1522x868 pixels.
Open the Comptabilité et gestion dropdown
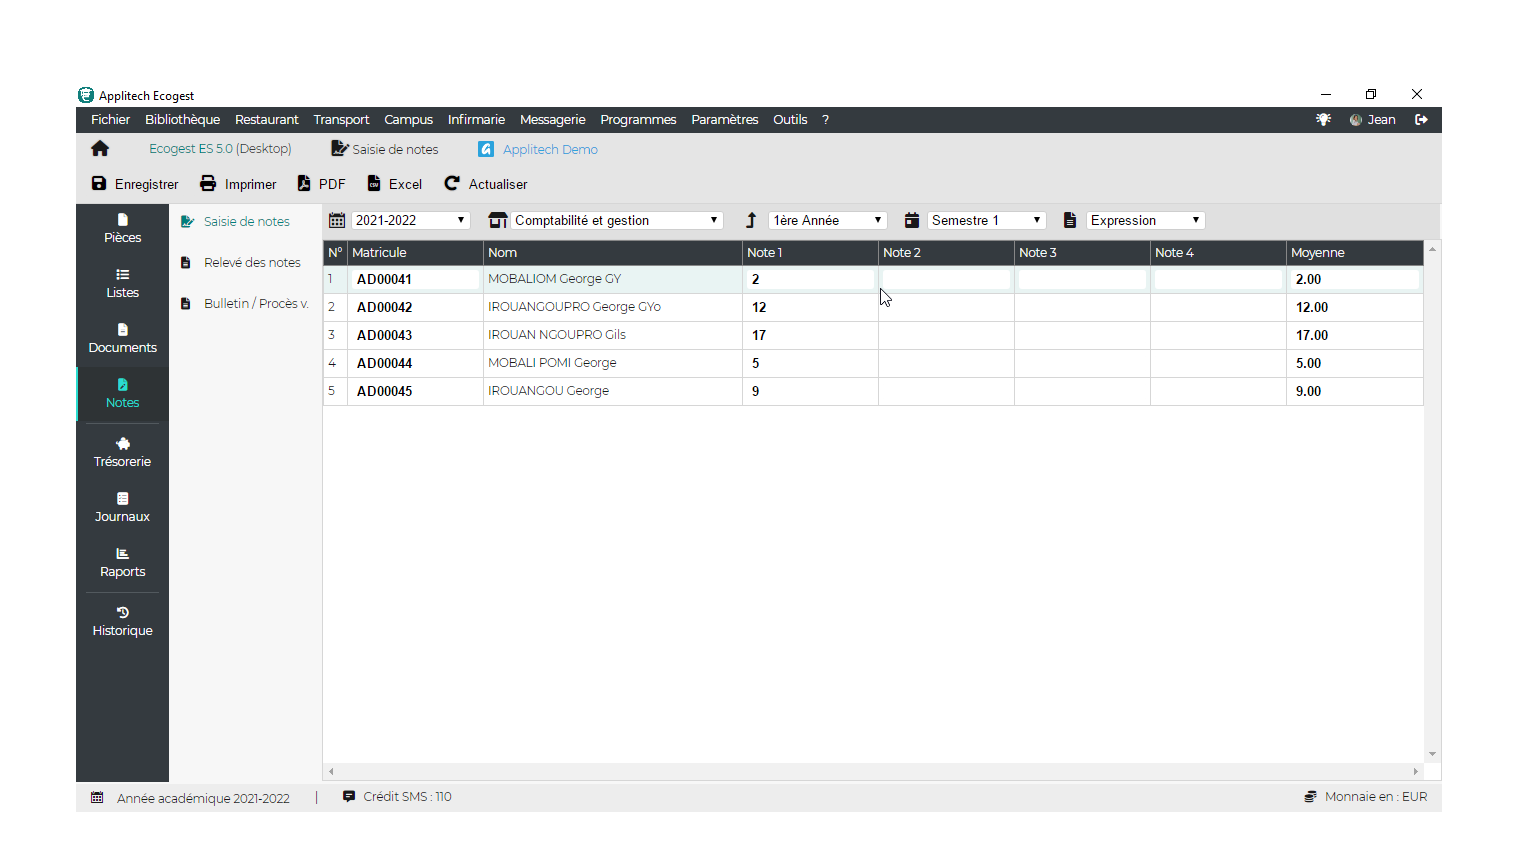tap(617, 221)
